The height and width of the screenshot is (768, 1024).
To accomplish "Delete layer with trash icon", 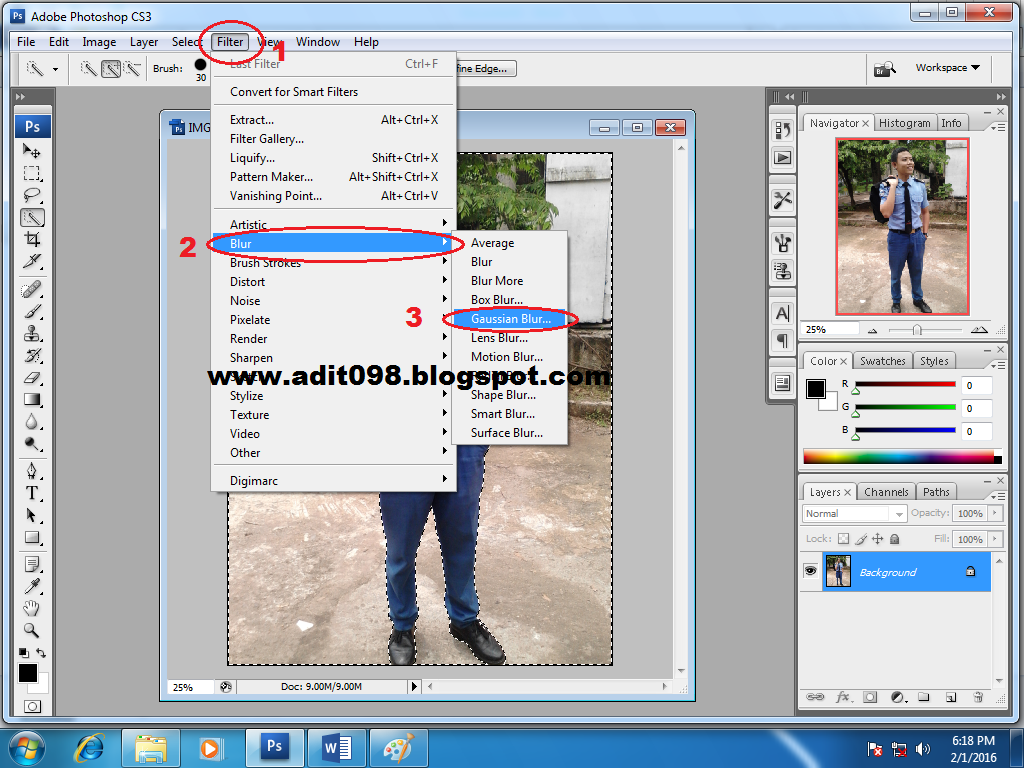I will 978,697.
